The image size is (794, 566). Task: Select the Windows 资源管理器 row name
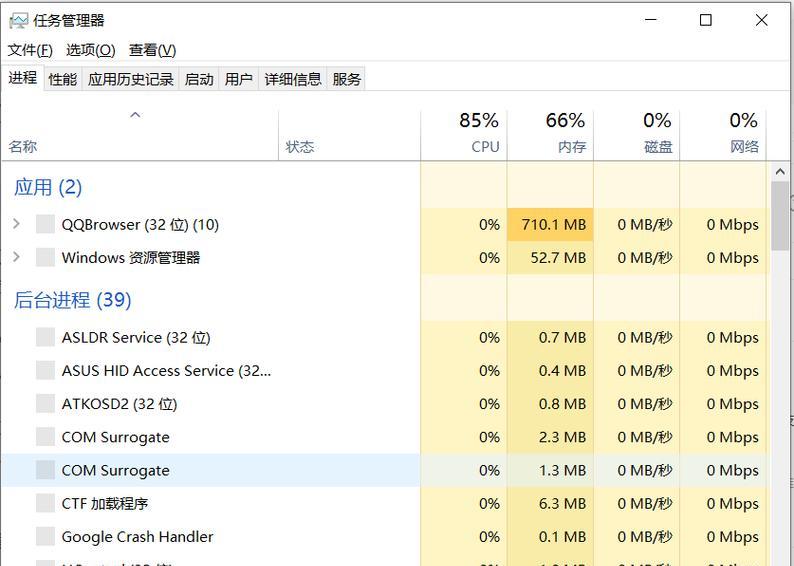click(131, 258)
